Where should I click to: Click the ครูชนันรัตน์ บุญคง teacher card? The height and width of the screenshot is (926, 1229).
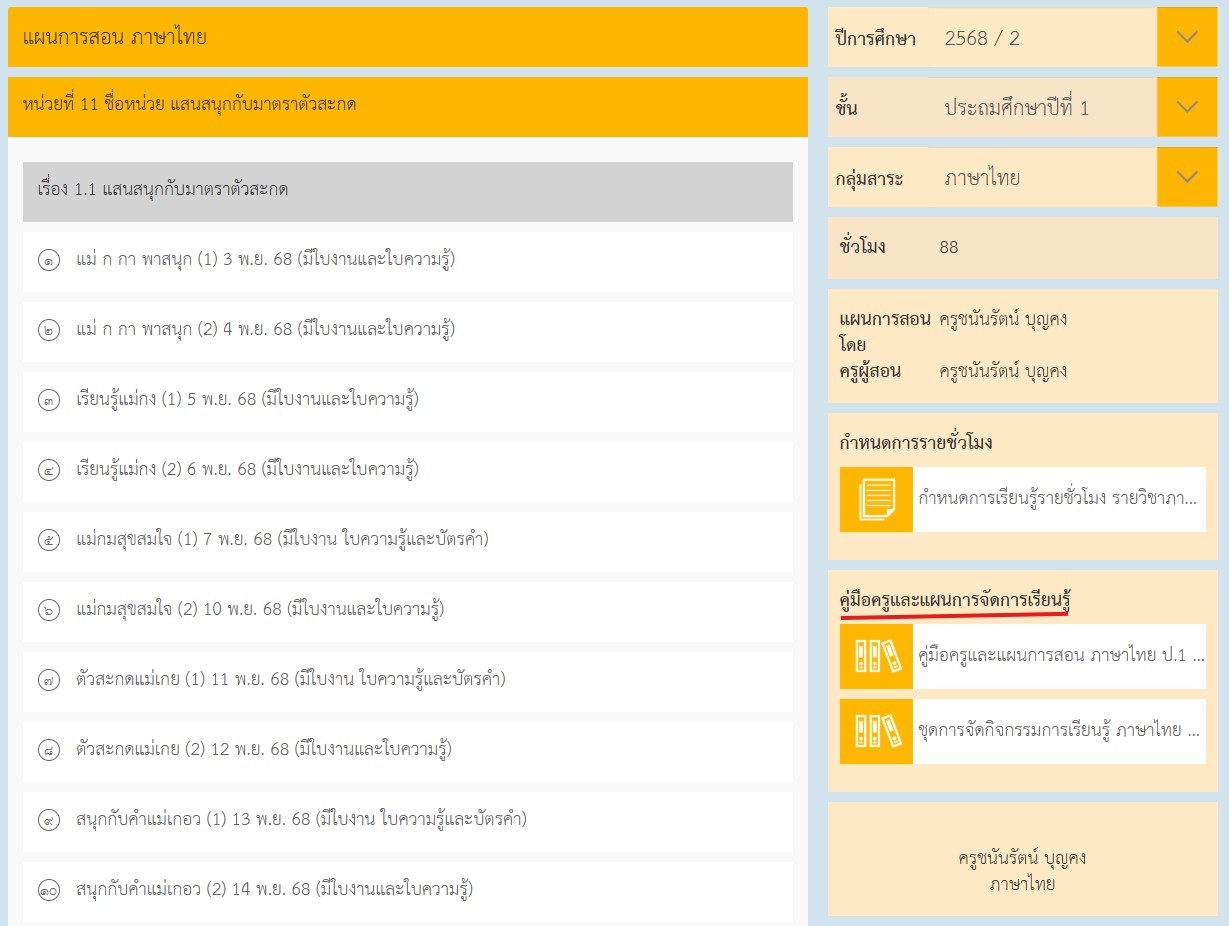1022,870
